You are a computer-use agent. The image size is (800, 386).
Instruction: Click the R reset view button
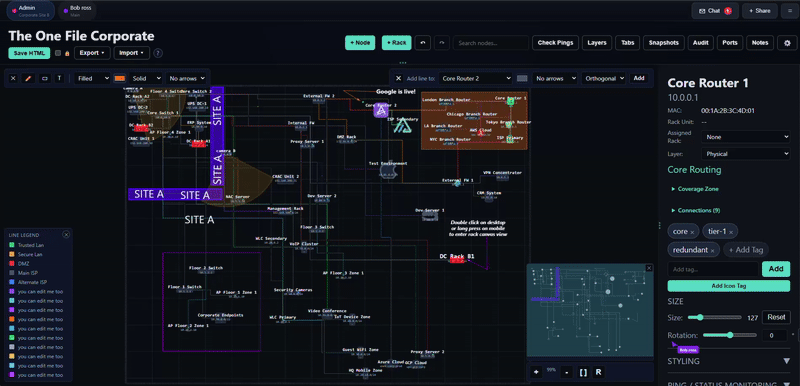(598, 372)
